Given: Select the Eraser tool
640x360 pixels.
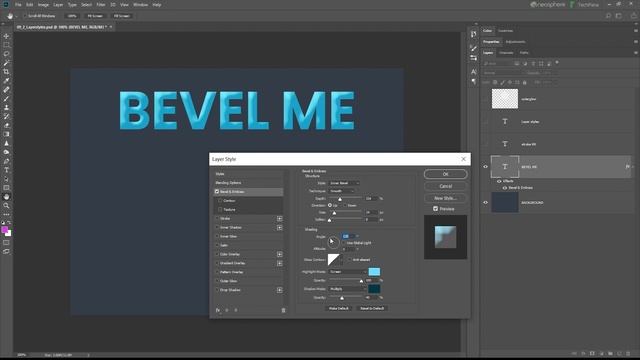Looking at the screenshot, I should 6,126.
